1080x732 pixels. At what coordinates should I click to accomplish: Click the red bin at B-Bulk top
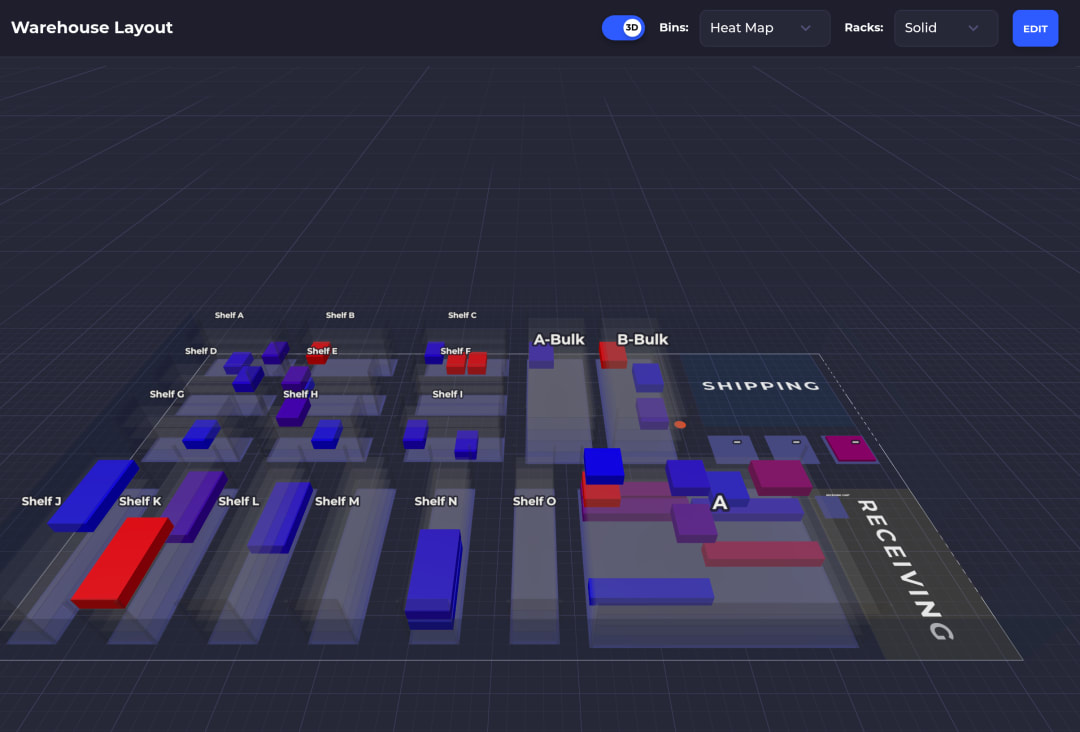[612, 355]
